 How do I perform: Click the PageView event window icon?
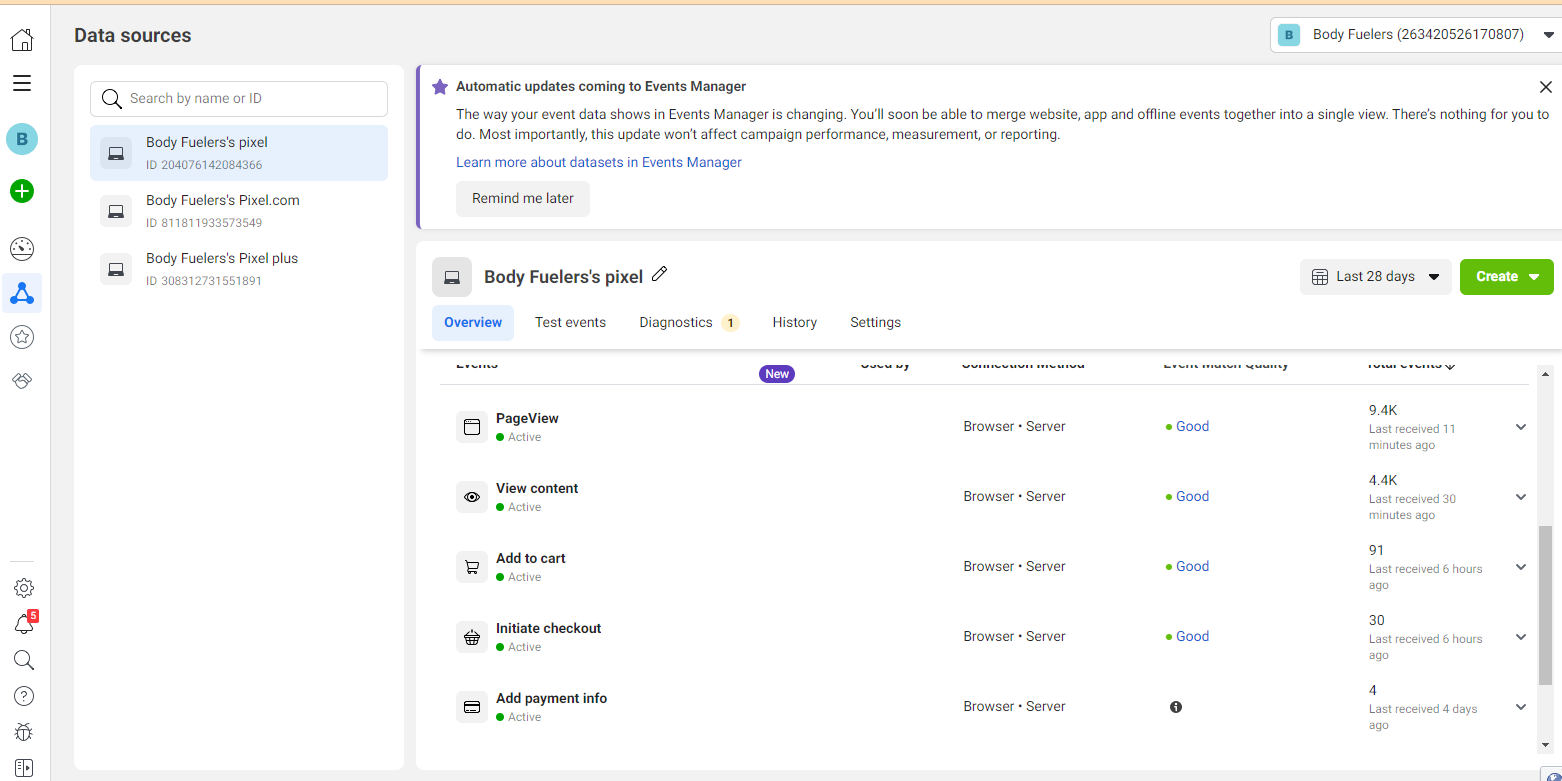472,427
